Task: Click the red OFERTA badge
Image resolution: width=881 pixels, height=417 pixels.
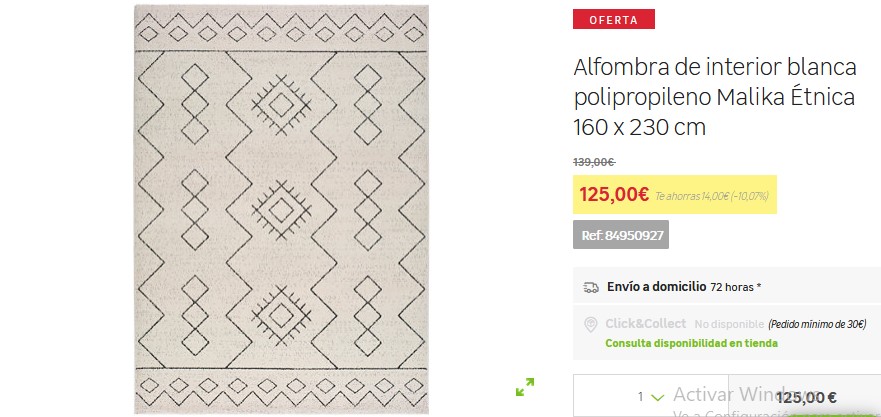Action: 613,19
